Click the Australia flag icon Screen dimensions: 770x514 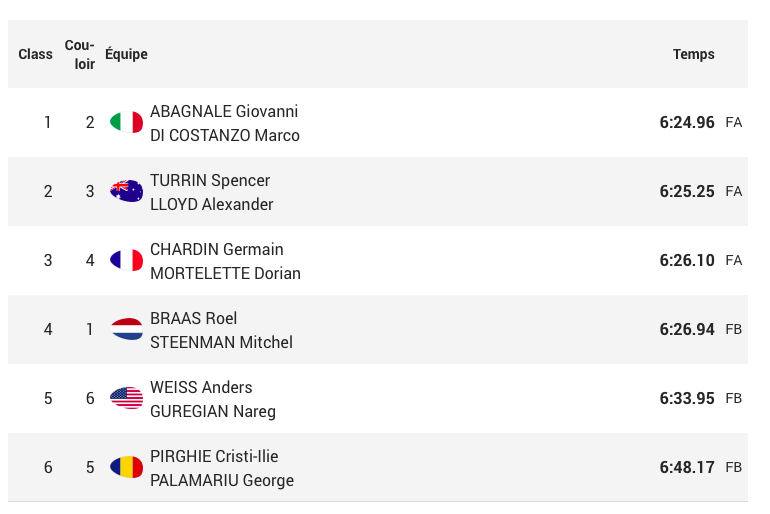[x=127, y=191]
